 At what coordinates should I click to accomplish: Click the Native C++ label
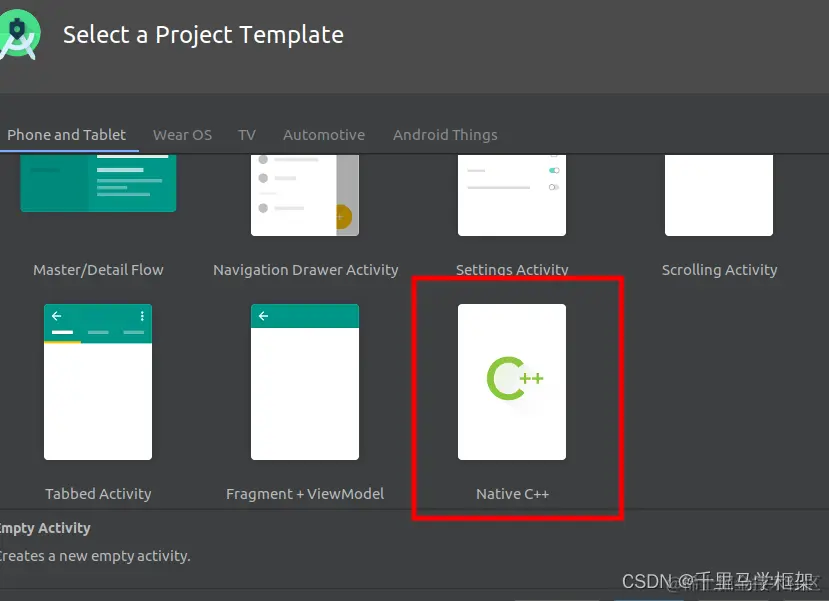[512, 494]
